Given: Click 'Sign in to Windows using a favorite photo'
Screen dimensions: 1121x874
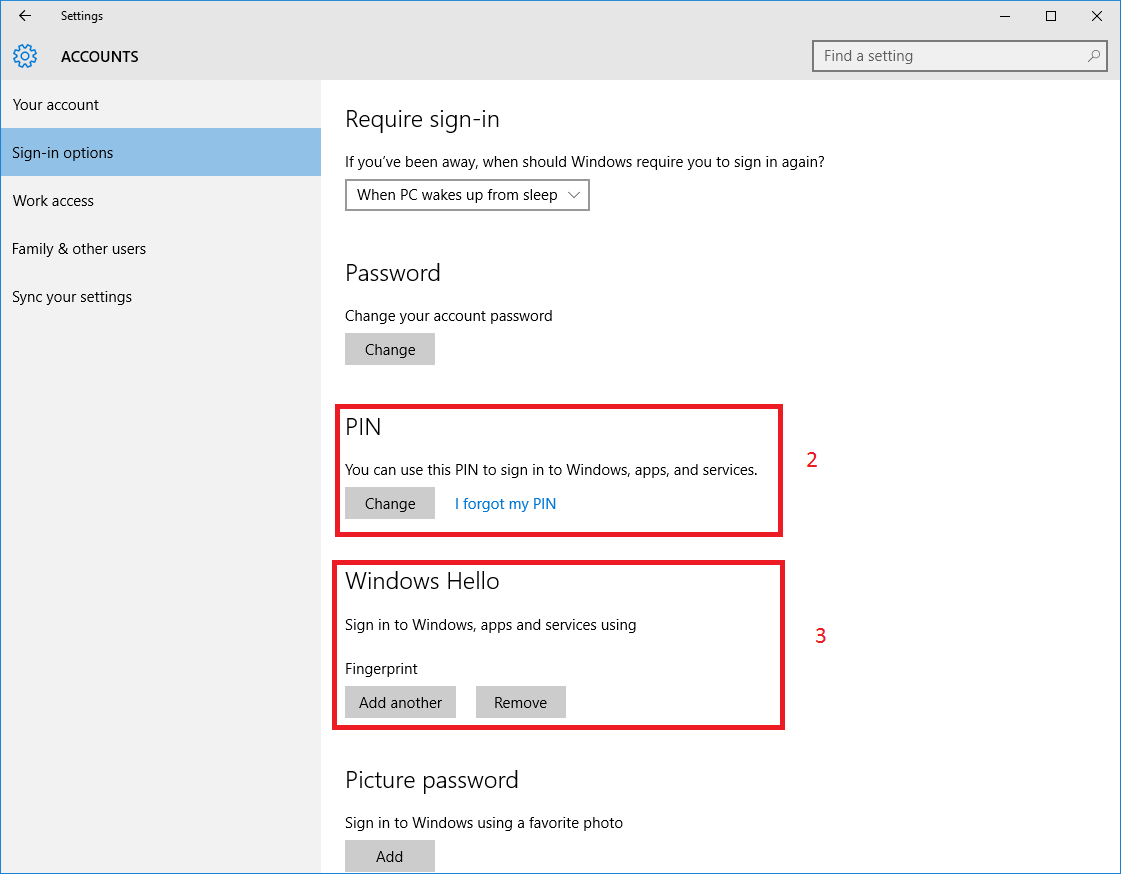Looking at the screenshot, I should 483,823.
